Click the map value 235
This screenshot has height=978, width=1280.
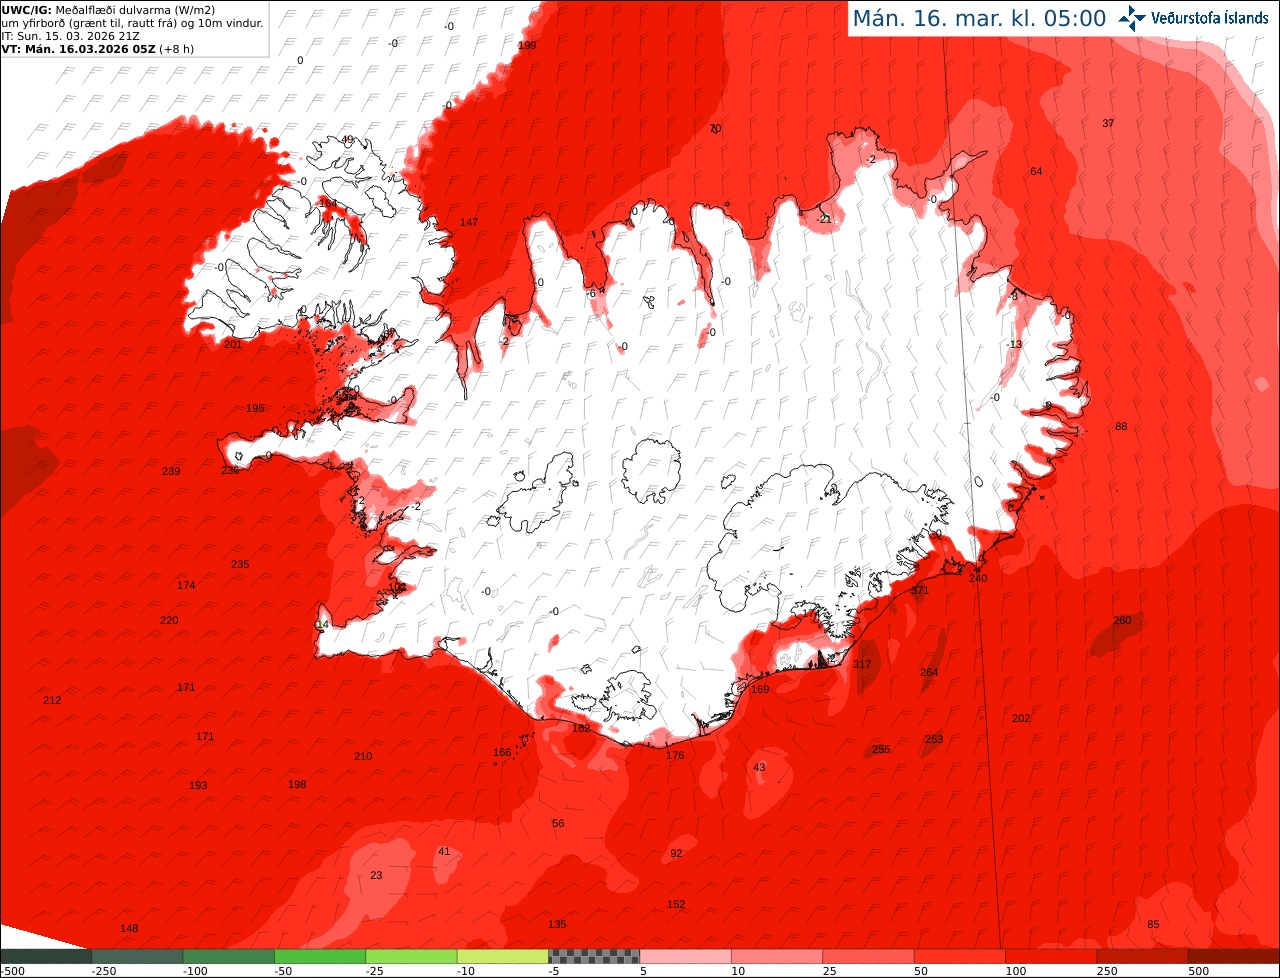tap(240, 565)
